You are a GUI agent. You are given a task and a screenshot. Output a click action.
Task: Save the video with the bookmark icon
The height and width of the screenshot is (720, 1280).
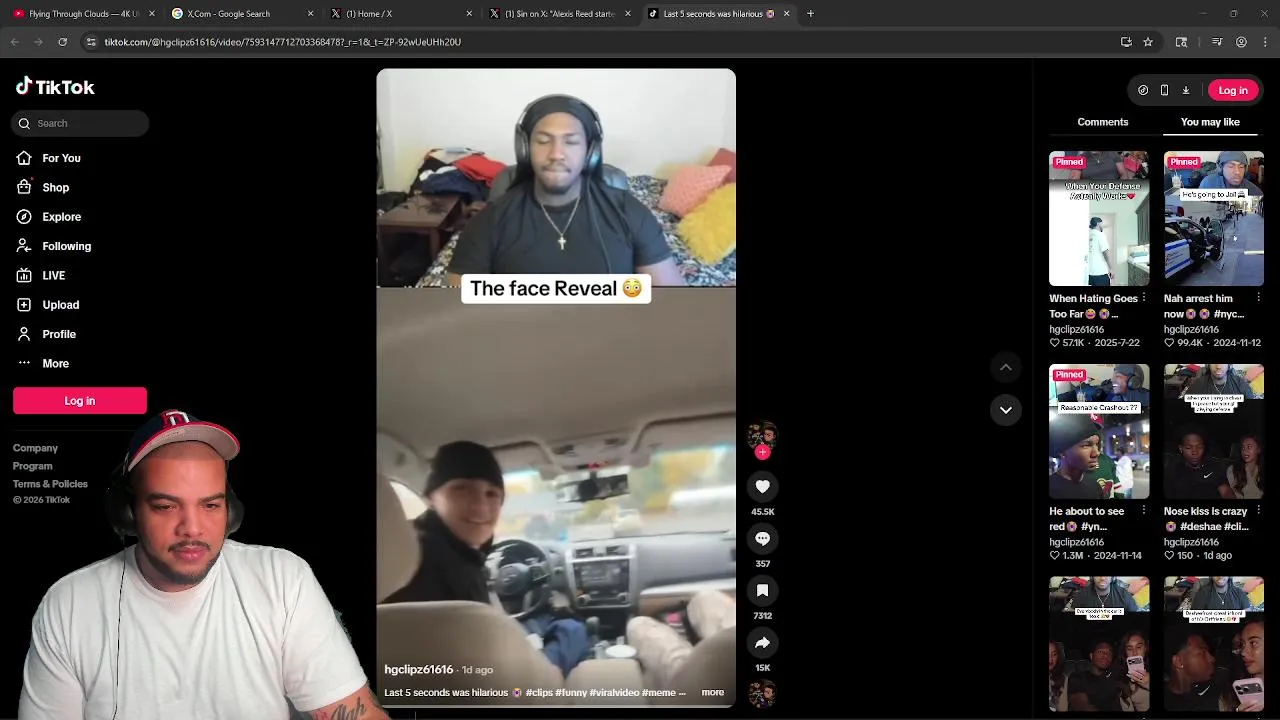(762, 590)
